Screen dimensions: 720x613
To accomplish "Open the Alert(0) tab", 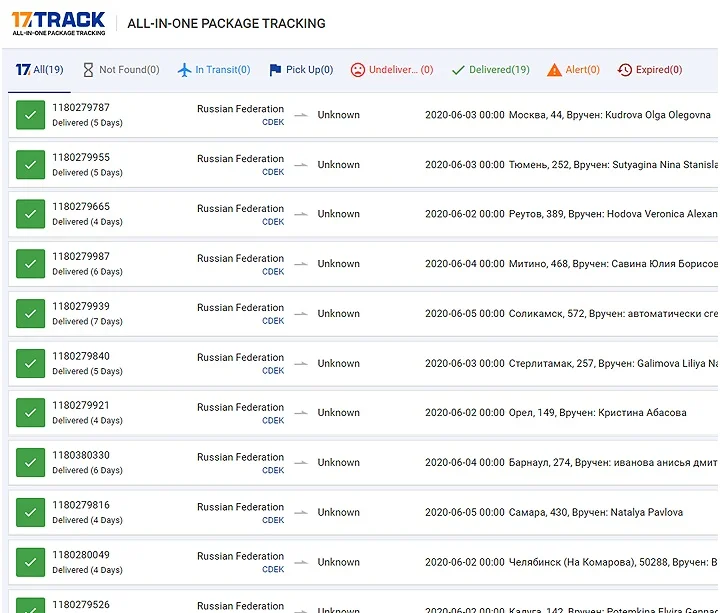I will tap(574, 70).
